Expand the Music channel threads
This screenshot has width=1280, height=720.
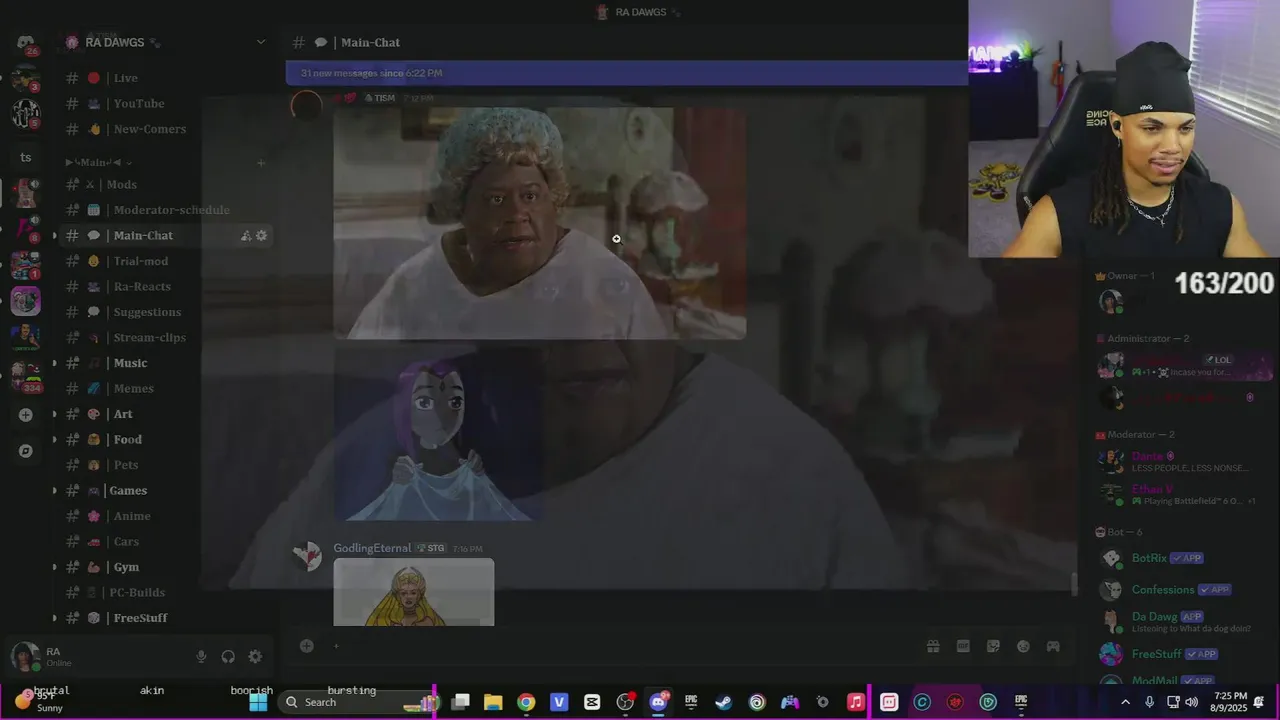tap(54, 363)
